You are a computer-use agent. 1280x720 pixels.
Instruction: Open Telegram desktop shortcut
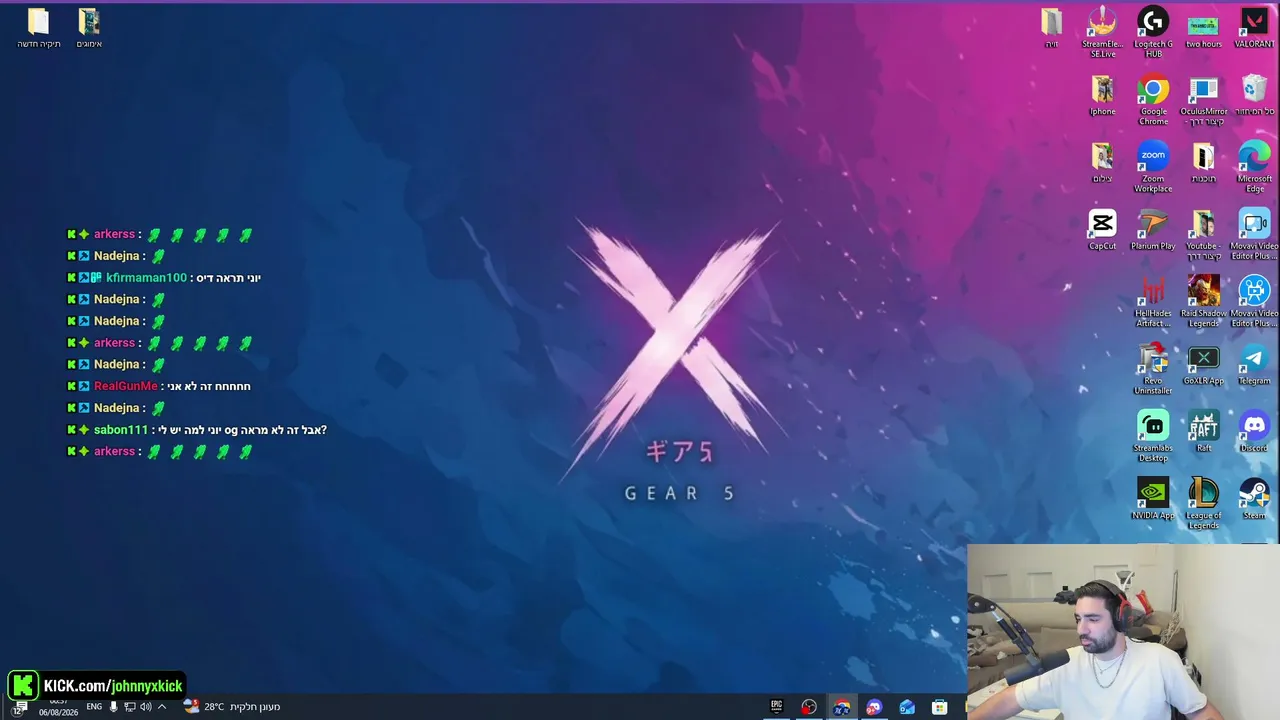coord(1254,365)
